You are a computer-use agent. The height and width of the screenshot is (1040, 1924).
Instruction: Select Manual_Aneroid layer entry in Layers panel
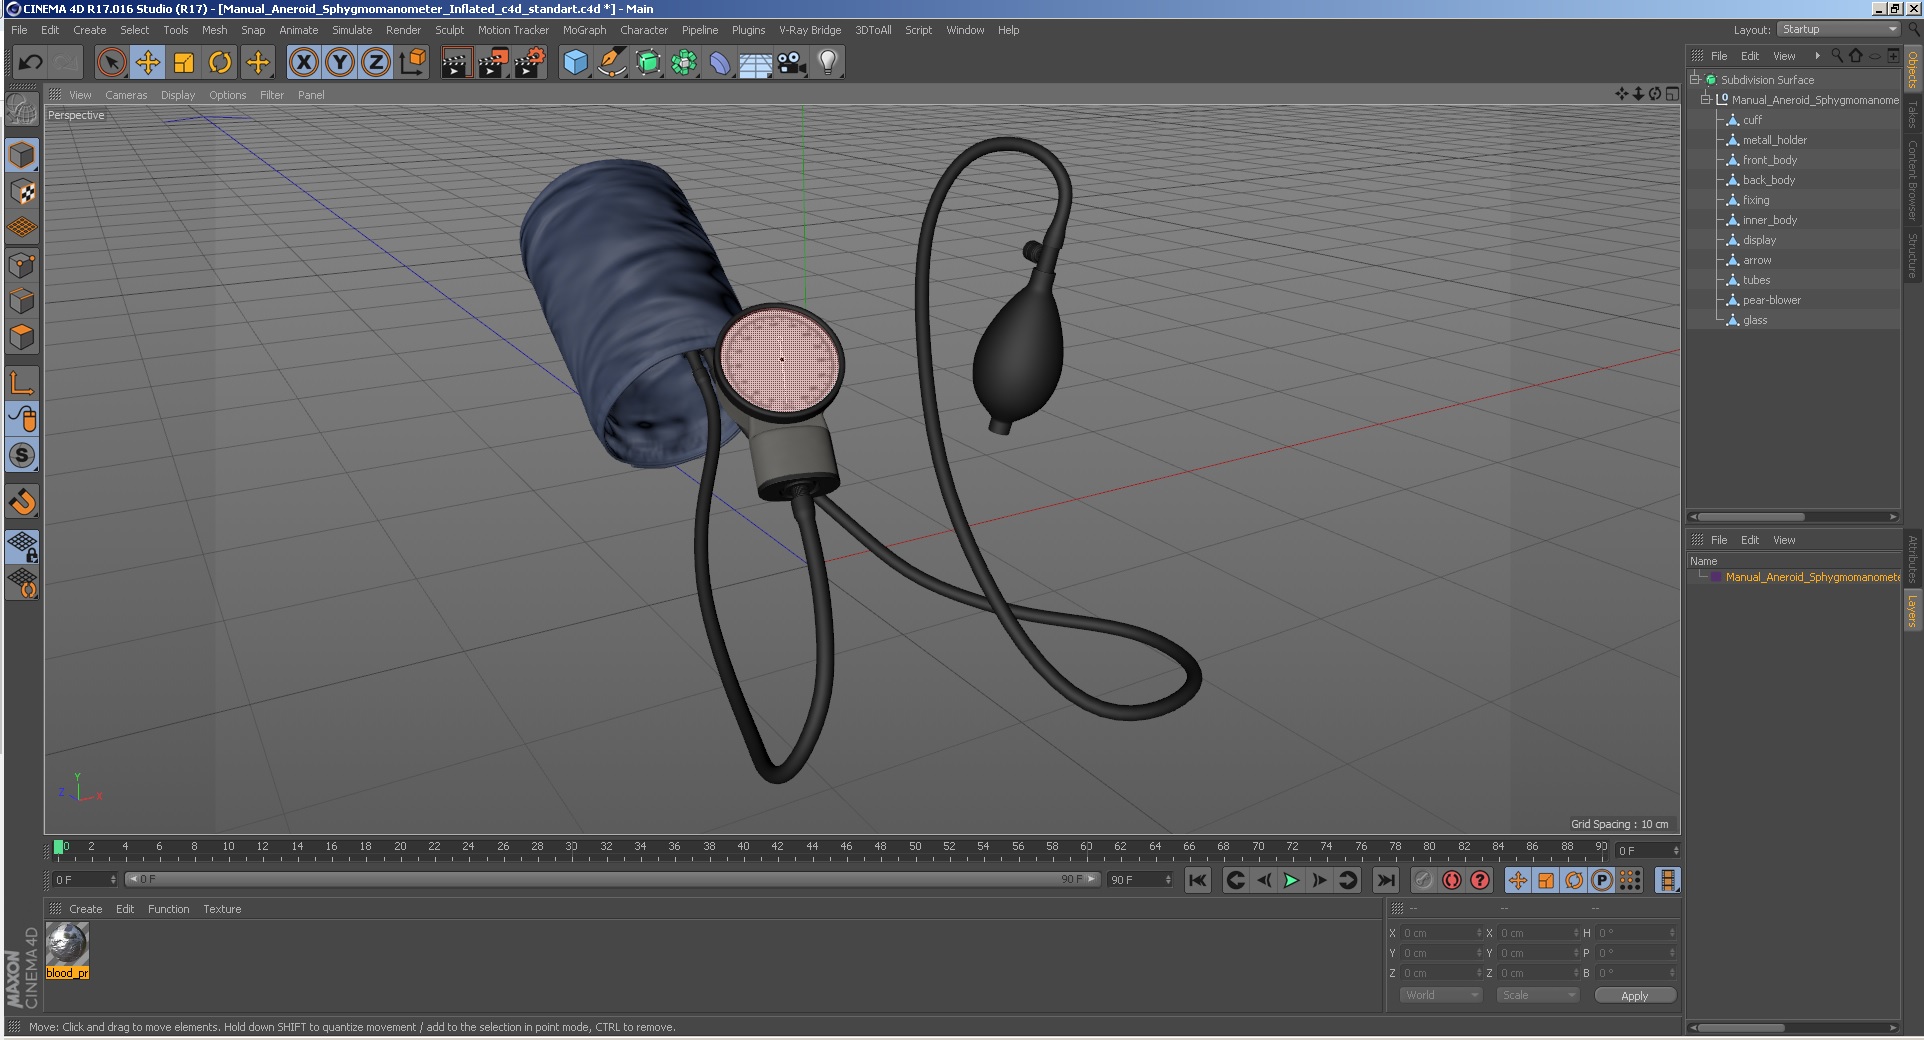coord(1811,577)
